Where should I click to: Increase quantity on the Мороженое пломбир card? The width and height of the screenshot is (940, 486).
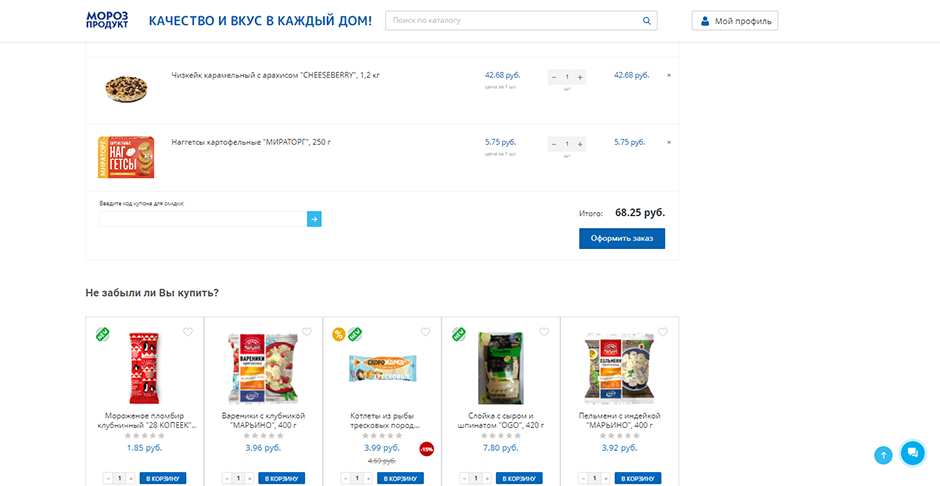(x=131, y=478)
